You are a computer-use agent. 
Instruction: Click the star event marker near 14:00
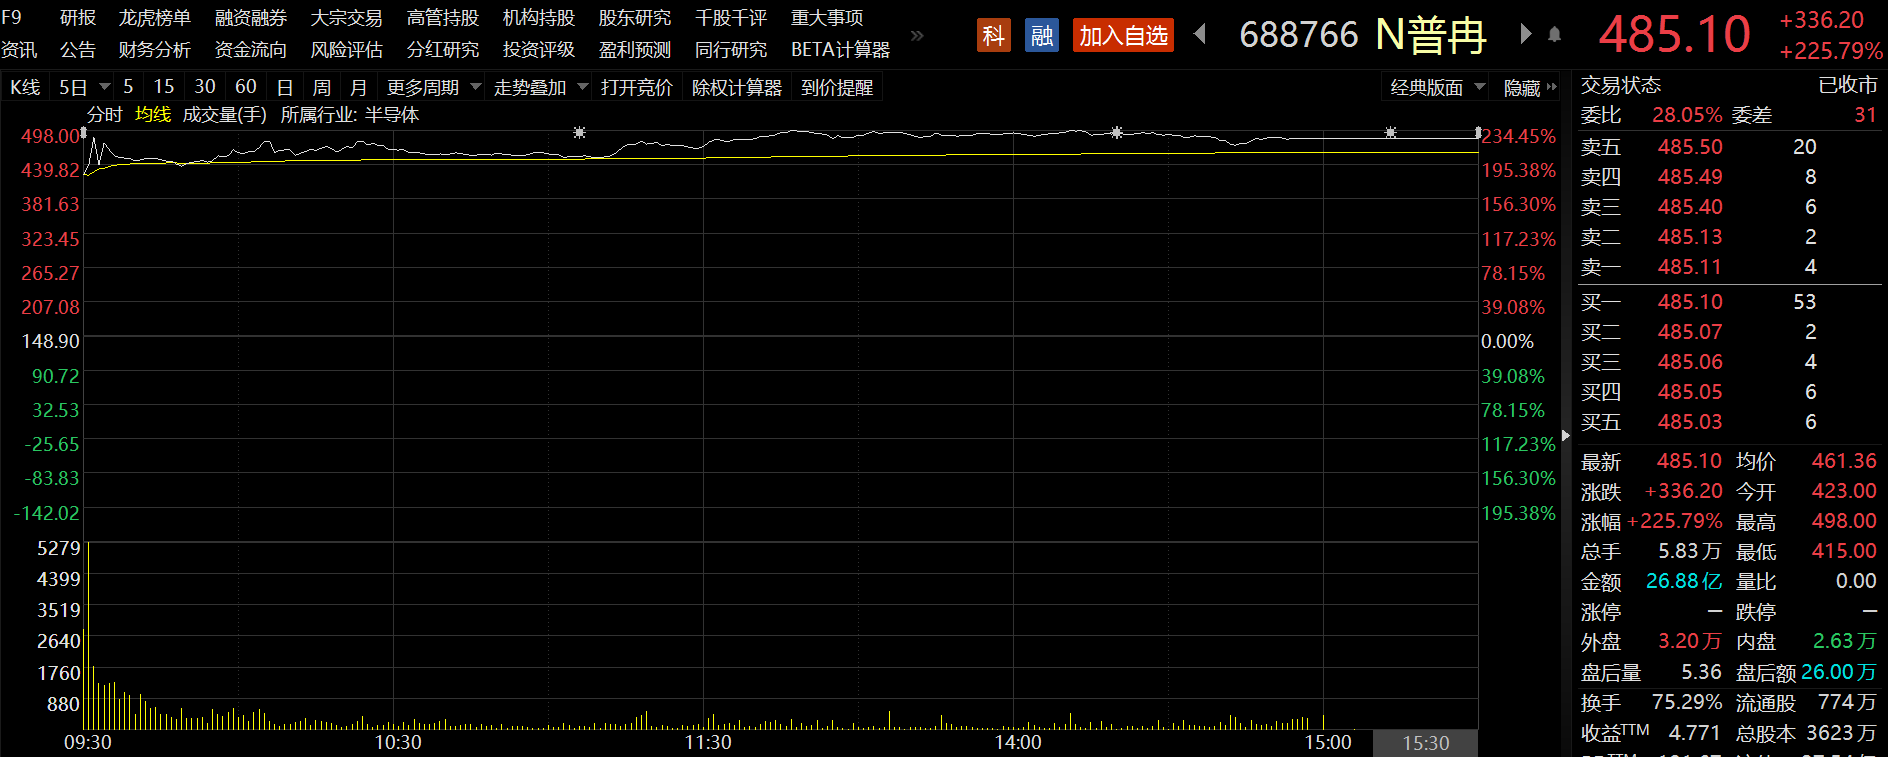point(1117,132)
